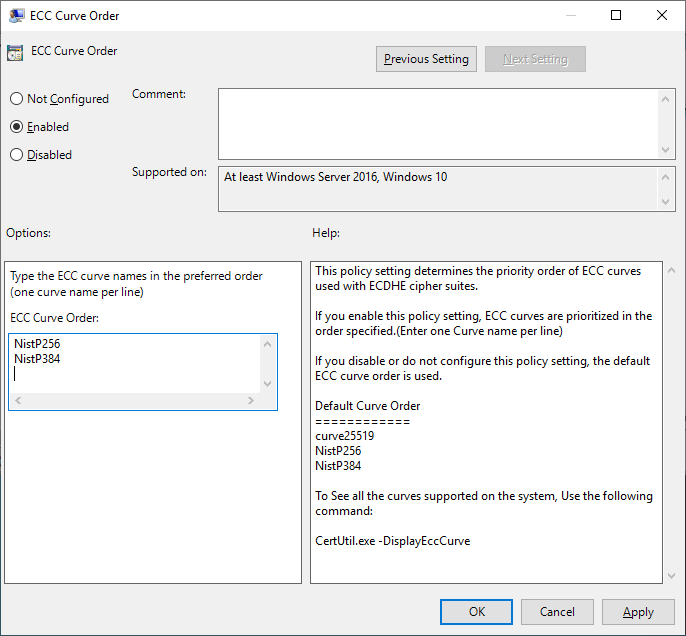Click NistP384 entry in curve order list
Screen dimensions: 686x636
[x=37, y=359]
